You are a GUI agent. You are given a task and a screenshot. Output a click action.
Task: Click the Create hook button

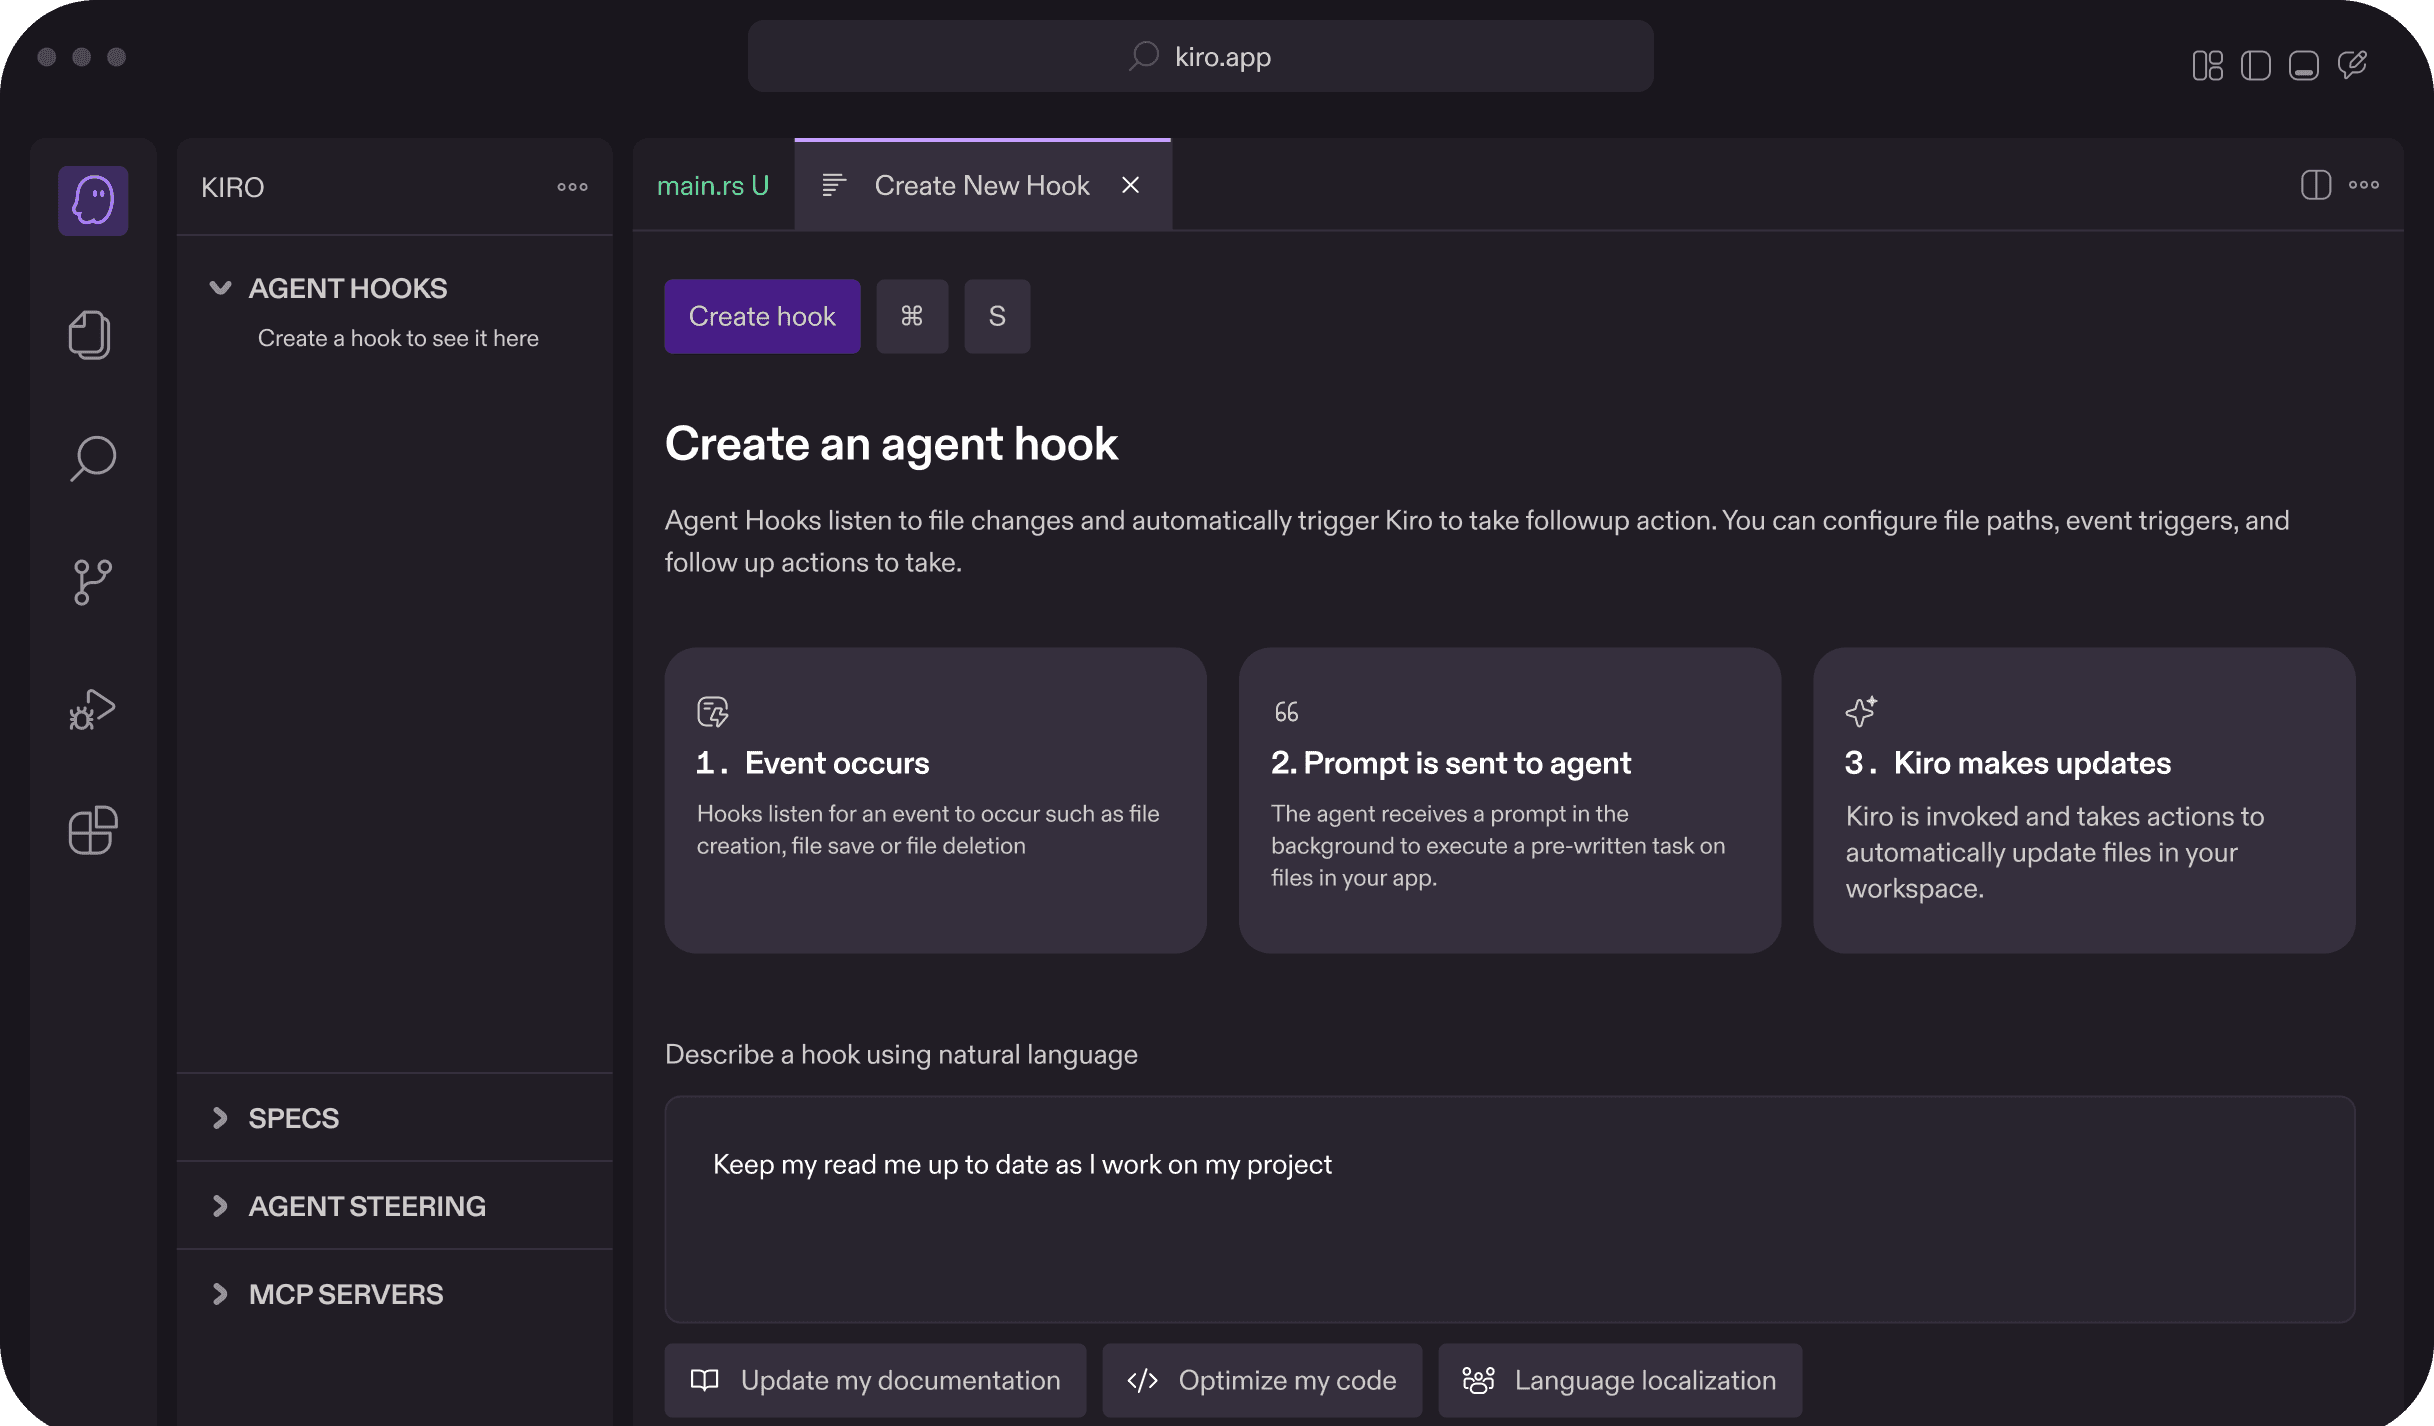tap(762, 316)
